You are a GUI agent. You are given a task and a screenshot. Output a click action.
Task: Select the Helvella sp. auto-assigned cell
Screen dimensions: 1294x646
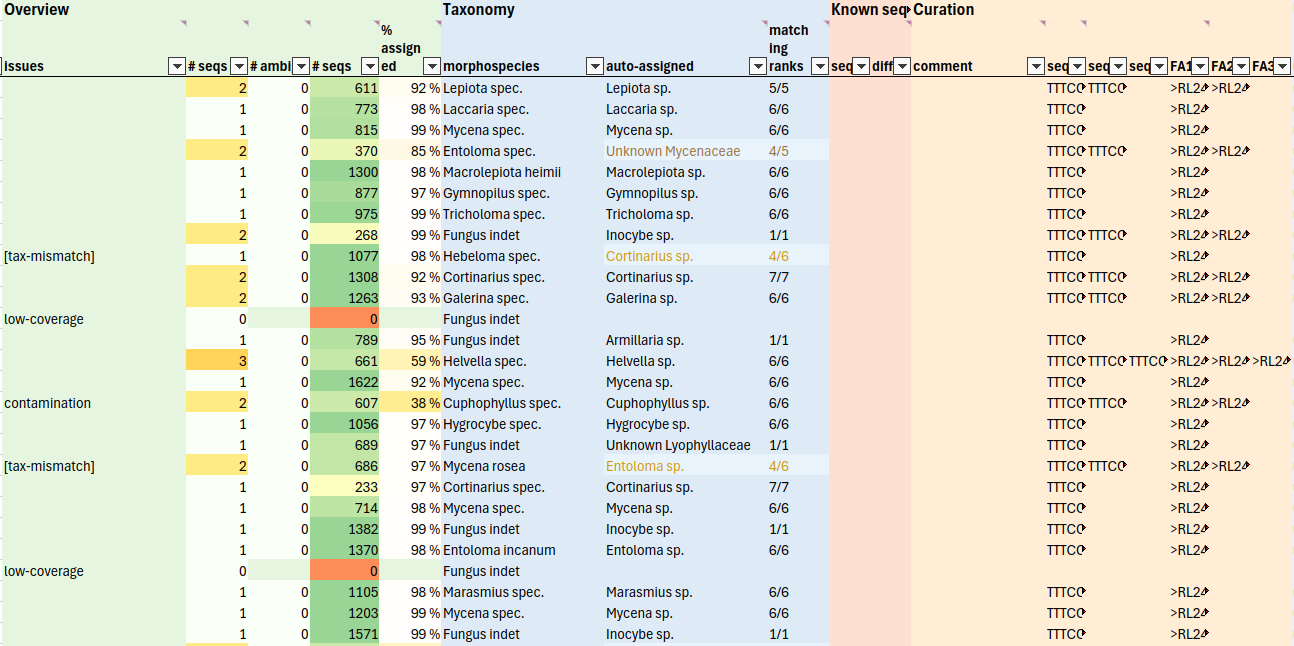686,361
